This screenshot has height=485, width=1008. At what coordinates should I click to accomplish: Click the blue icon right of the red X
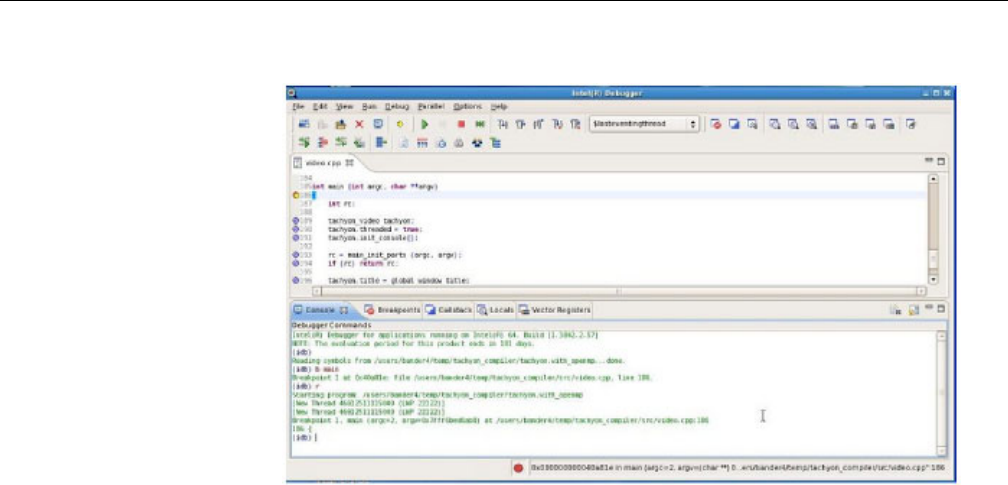(x=378, y=124)
